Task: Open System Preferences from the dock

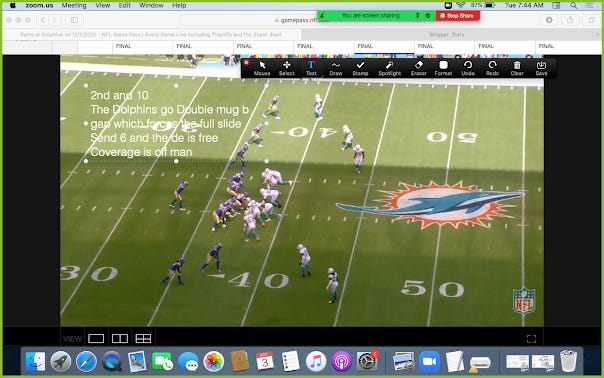Action: 367,361
